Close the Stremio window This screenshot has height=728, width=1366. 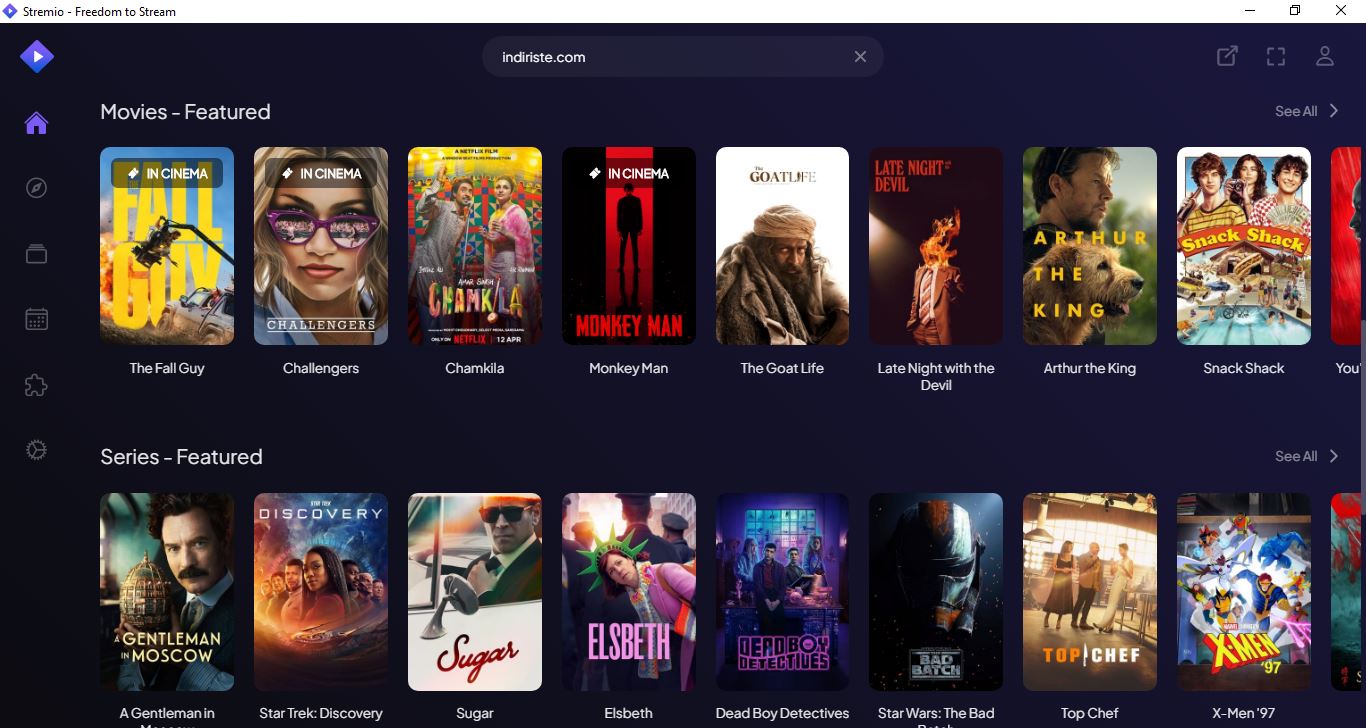point(1342,11)
